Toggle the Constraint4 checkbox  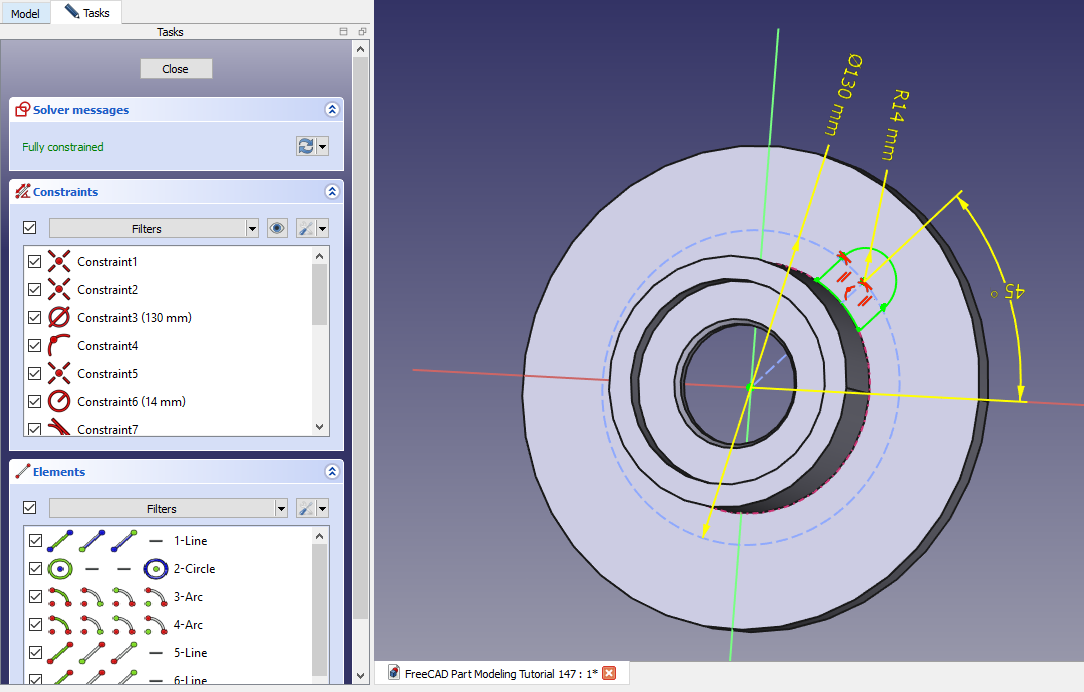point(35,346)
